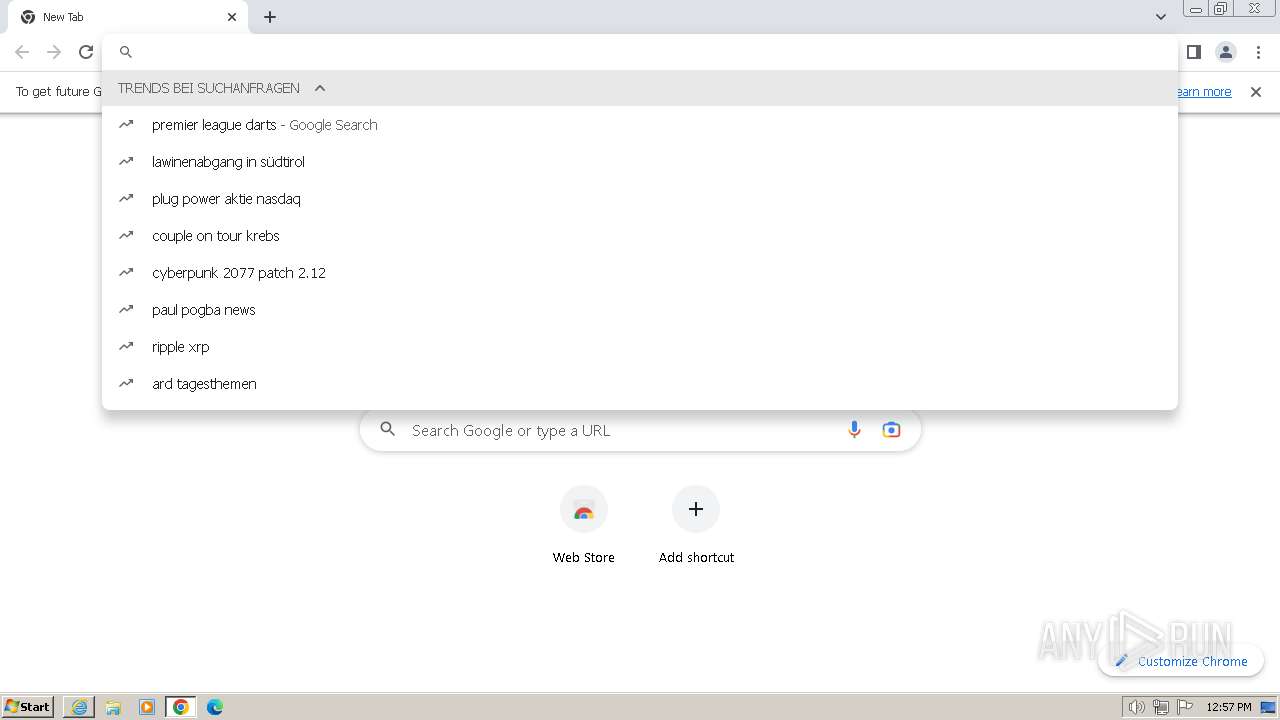The width and height of the screenshot is (1280, 720).
Task: Open the tab search dropdown arrow
Action: click(1161, 17)
